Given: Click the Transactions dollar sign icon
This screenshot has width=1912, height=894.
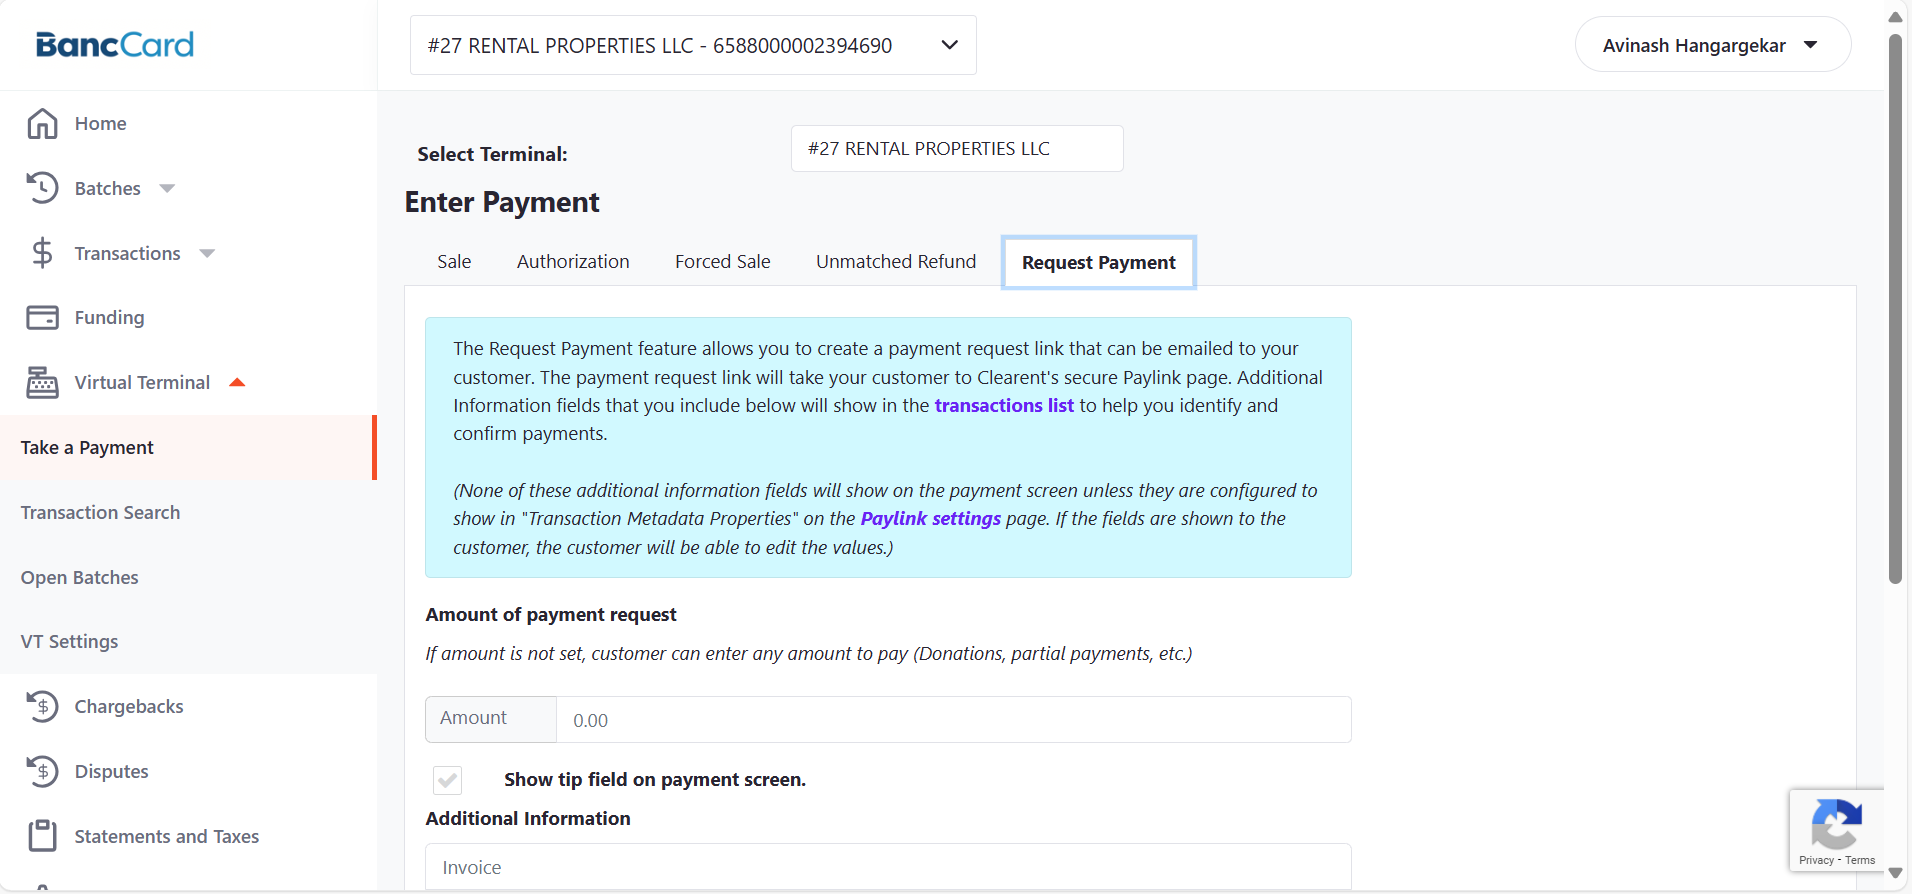Looking at the screenshot, I should coord(42,253).
